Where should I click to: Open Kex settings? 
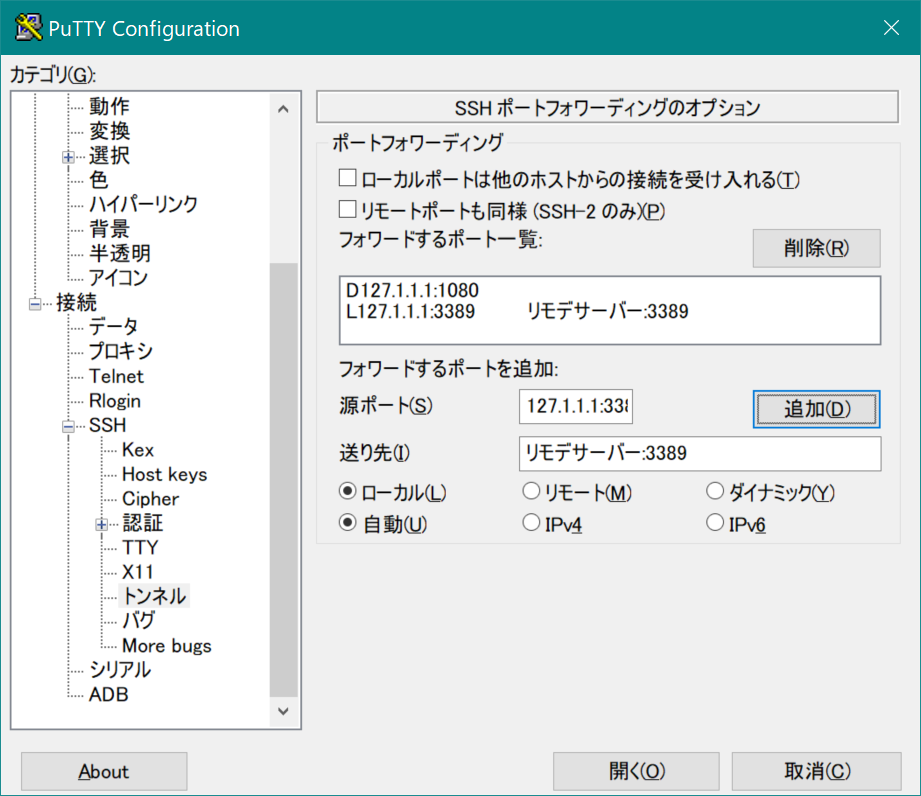[137, 450]
